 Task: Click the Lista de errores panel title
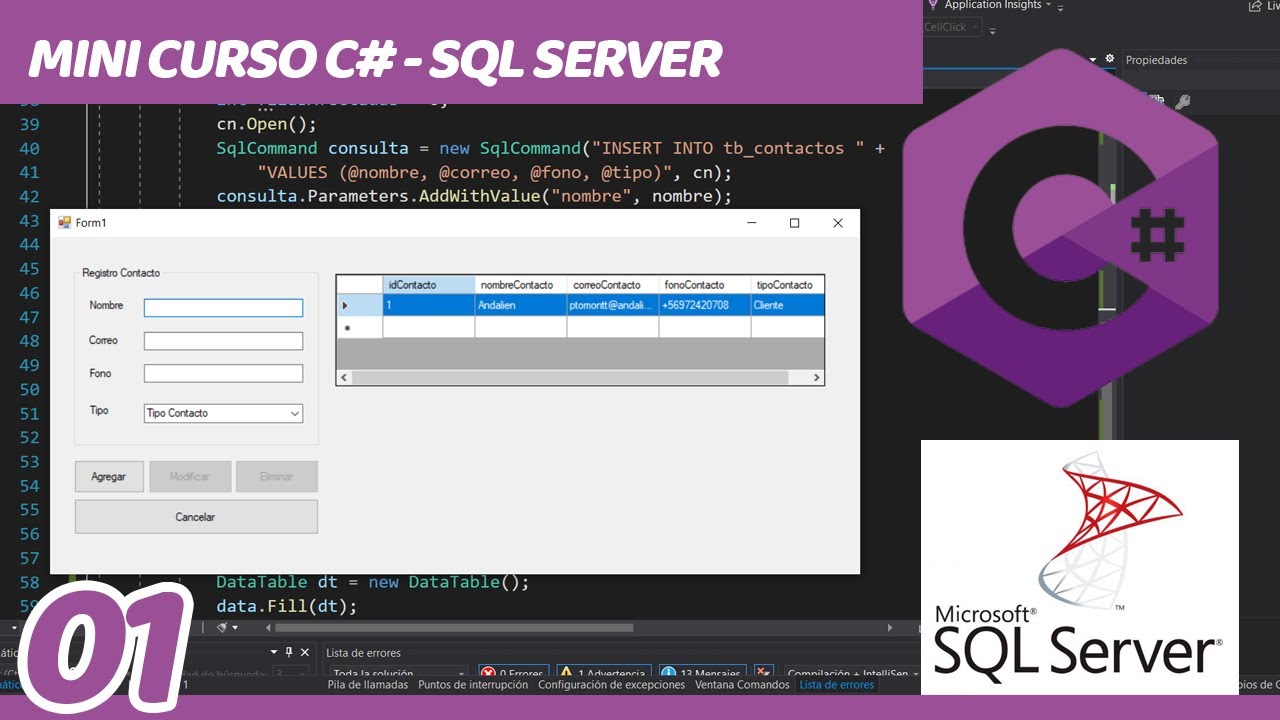[363, 653]
